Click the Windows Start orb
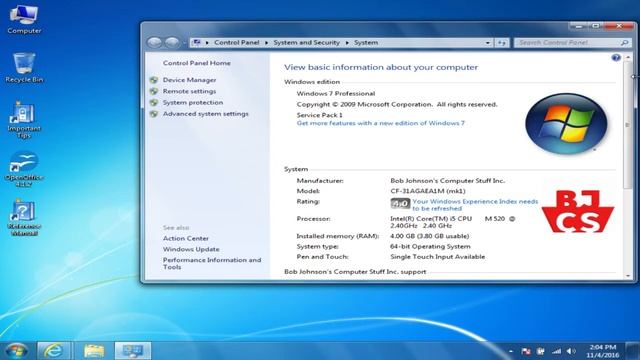Screen dimensions: 640x360 16,351
